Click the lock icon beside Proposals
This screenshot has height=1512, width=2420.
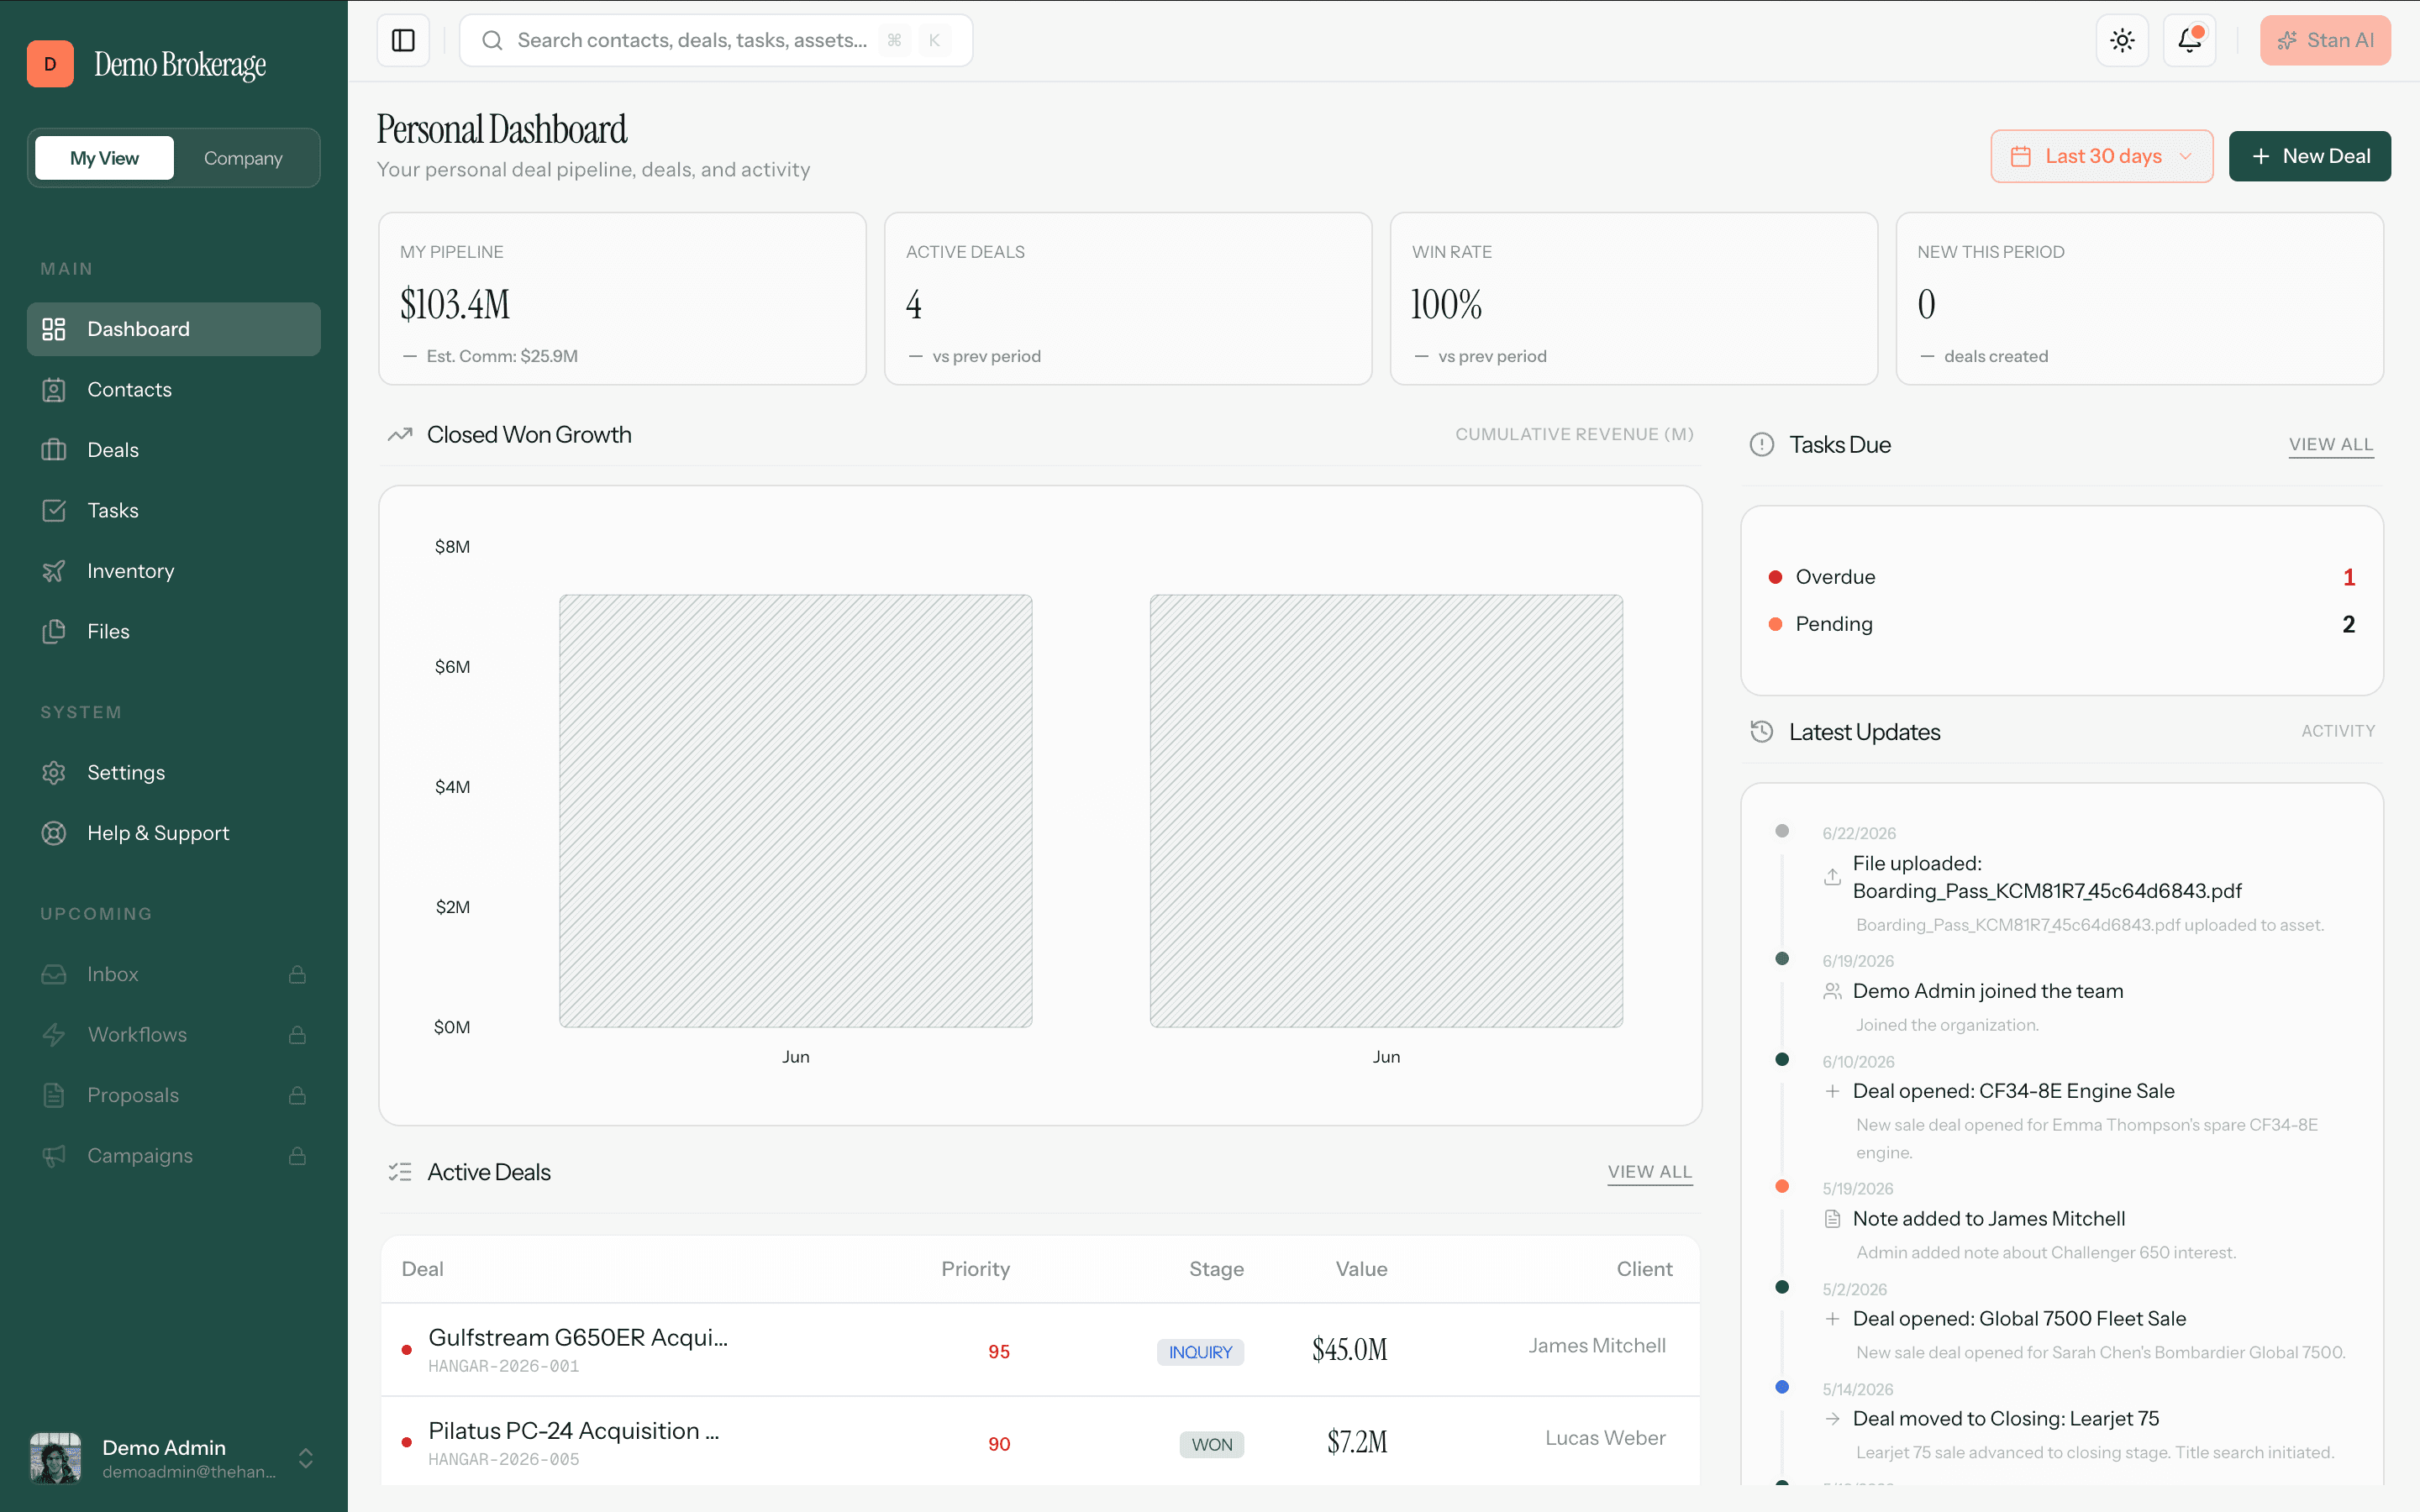297,1095
